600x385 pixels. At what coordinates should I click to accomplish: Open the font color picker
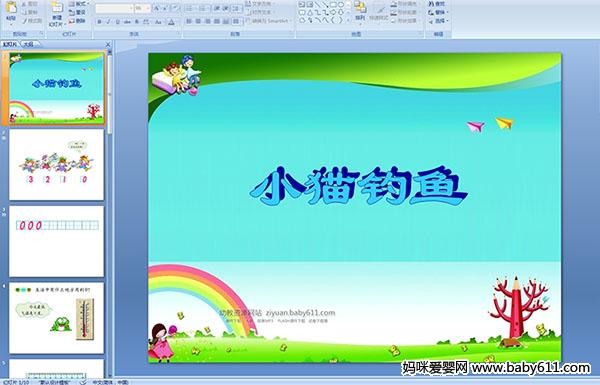[171, 22]
